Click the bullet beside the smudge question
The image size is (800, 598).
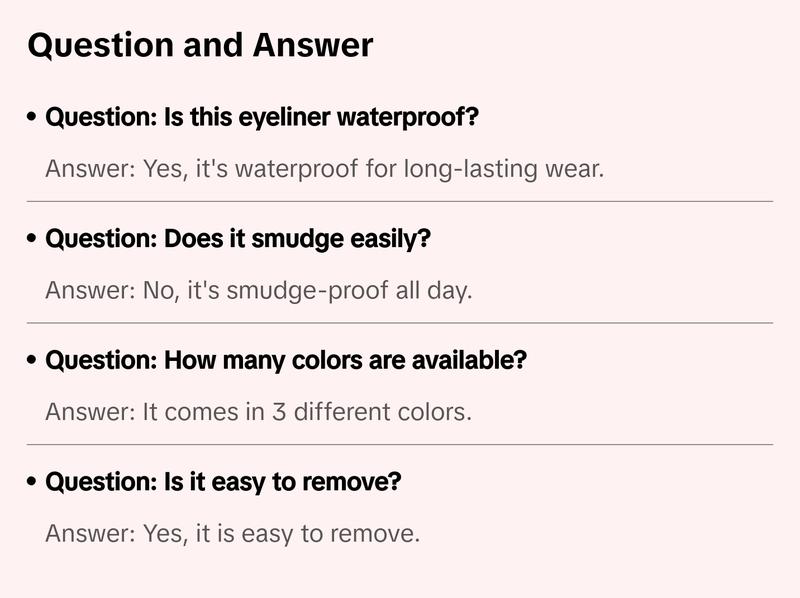pyautogui.click(x=33, y=240)
